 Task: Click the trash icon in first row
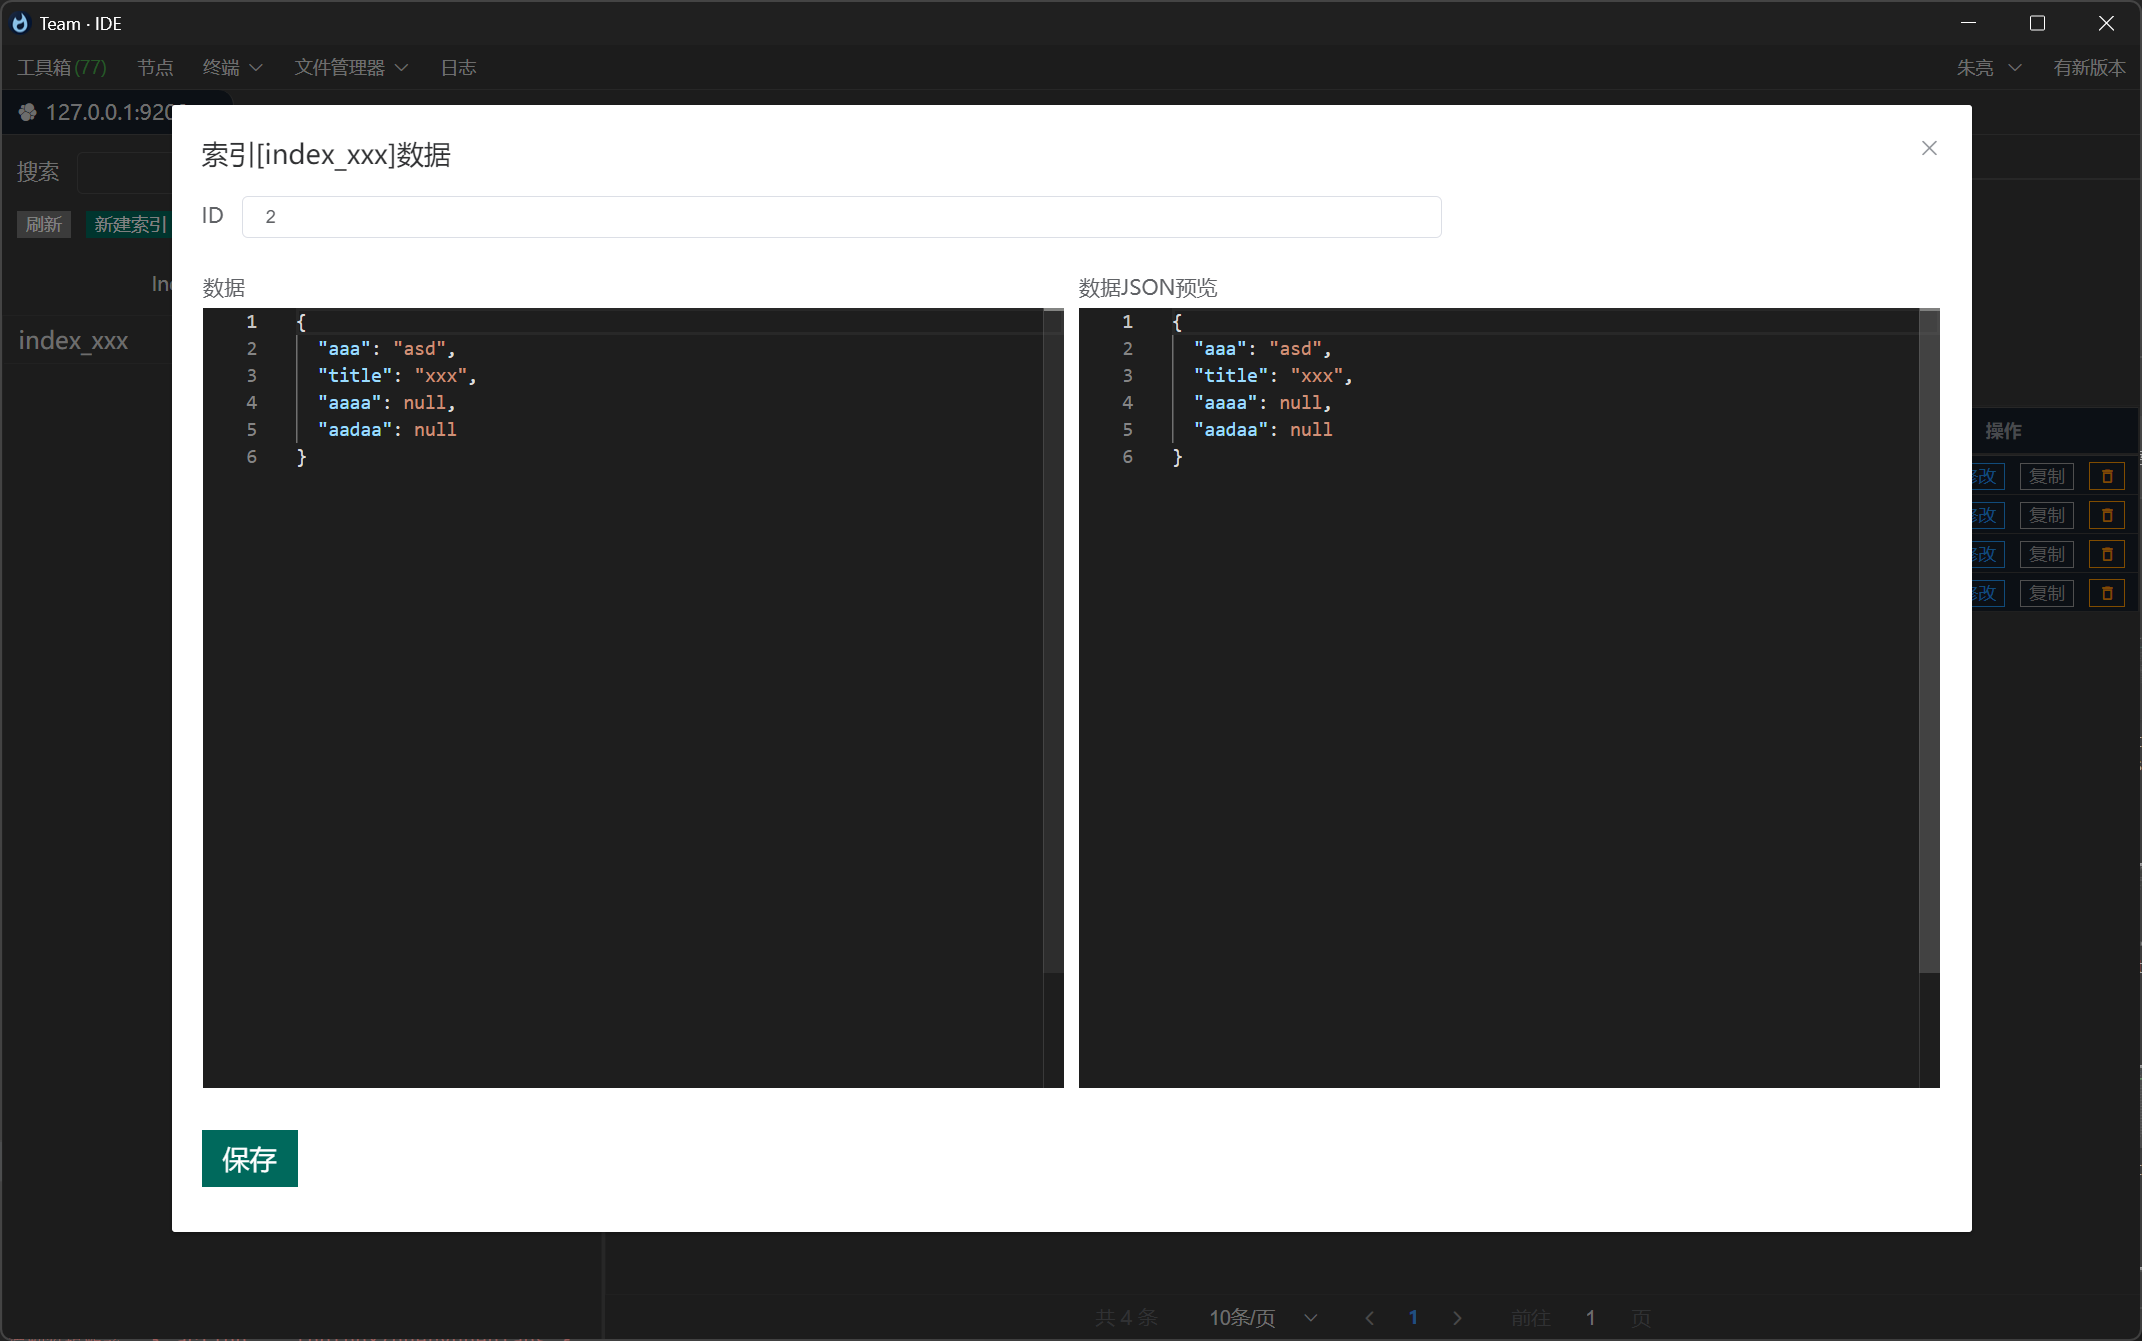2106,477
